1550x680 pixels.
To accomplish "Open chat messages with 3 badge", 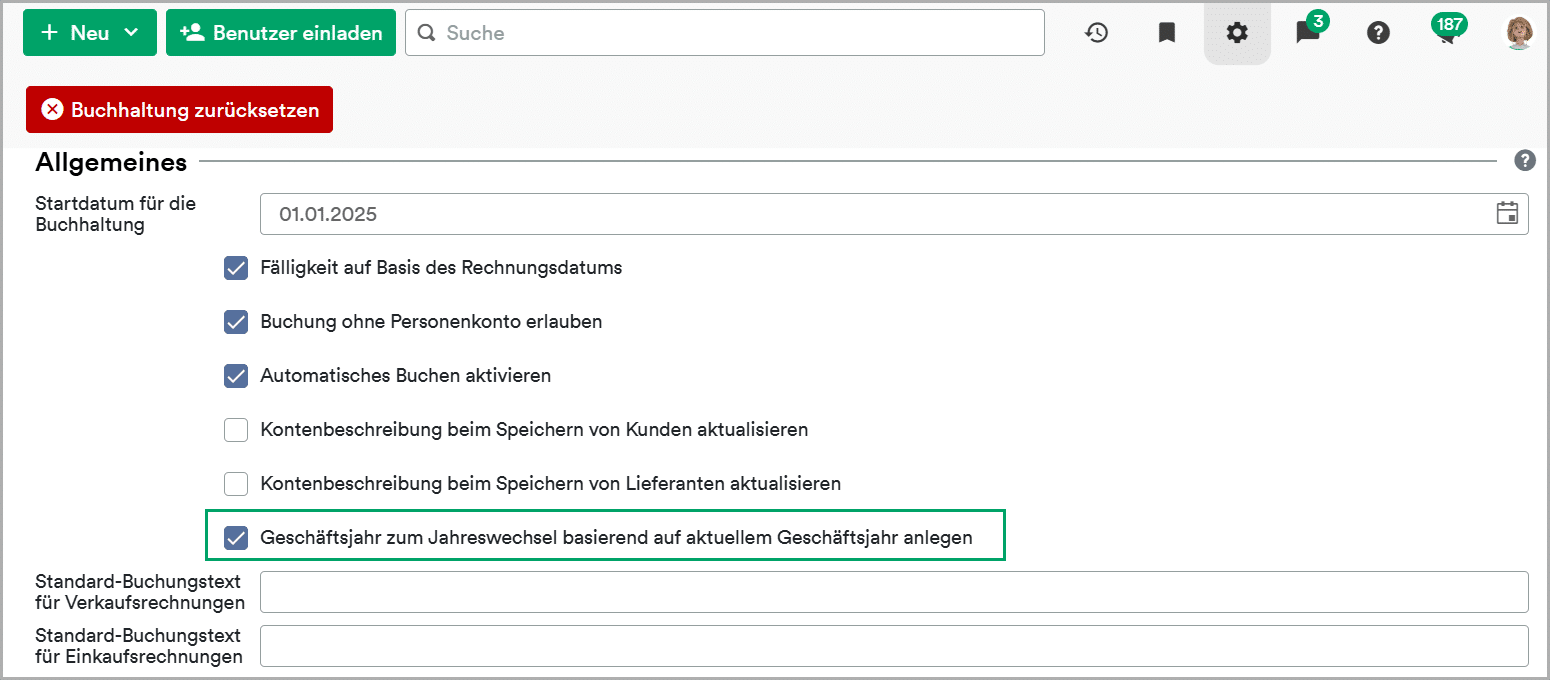I will click(x=1307, y=33).
